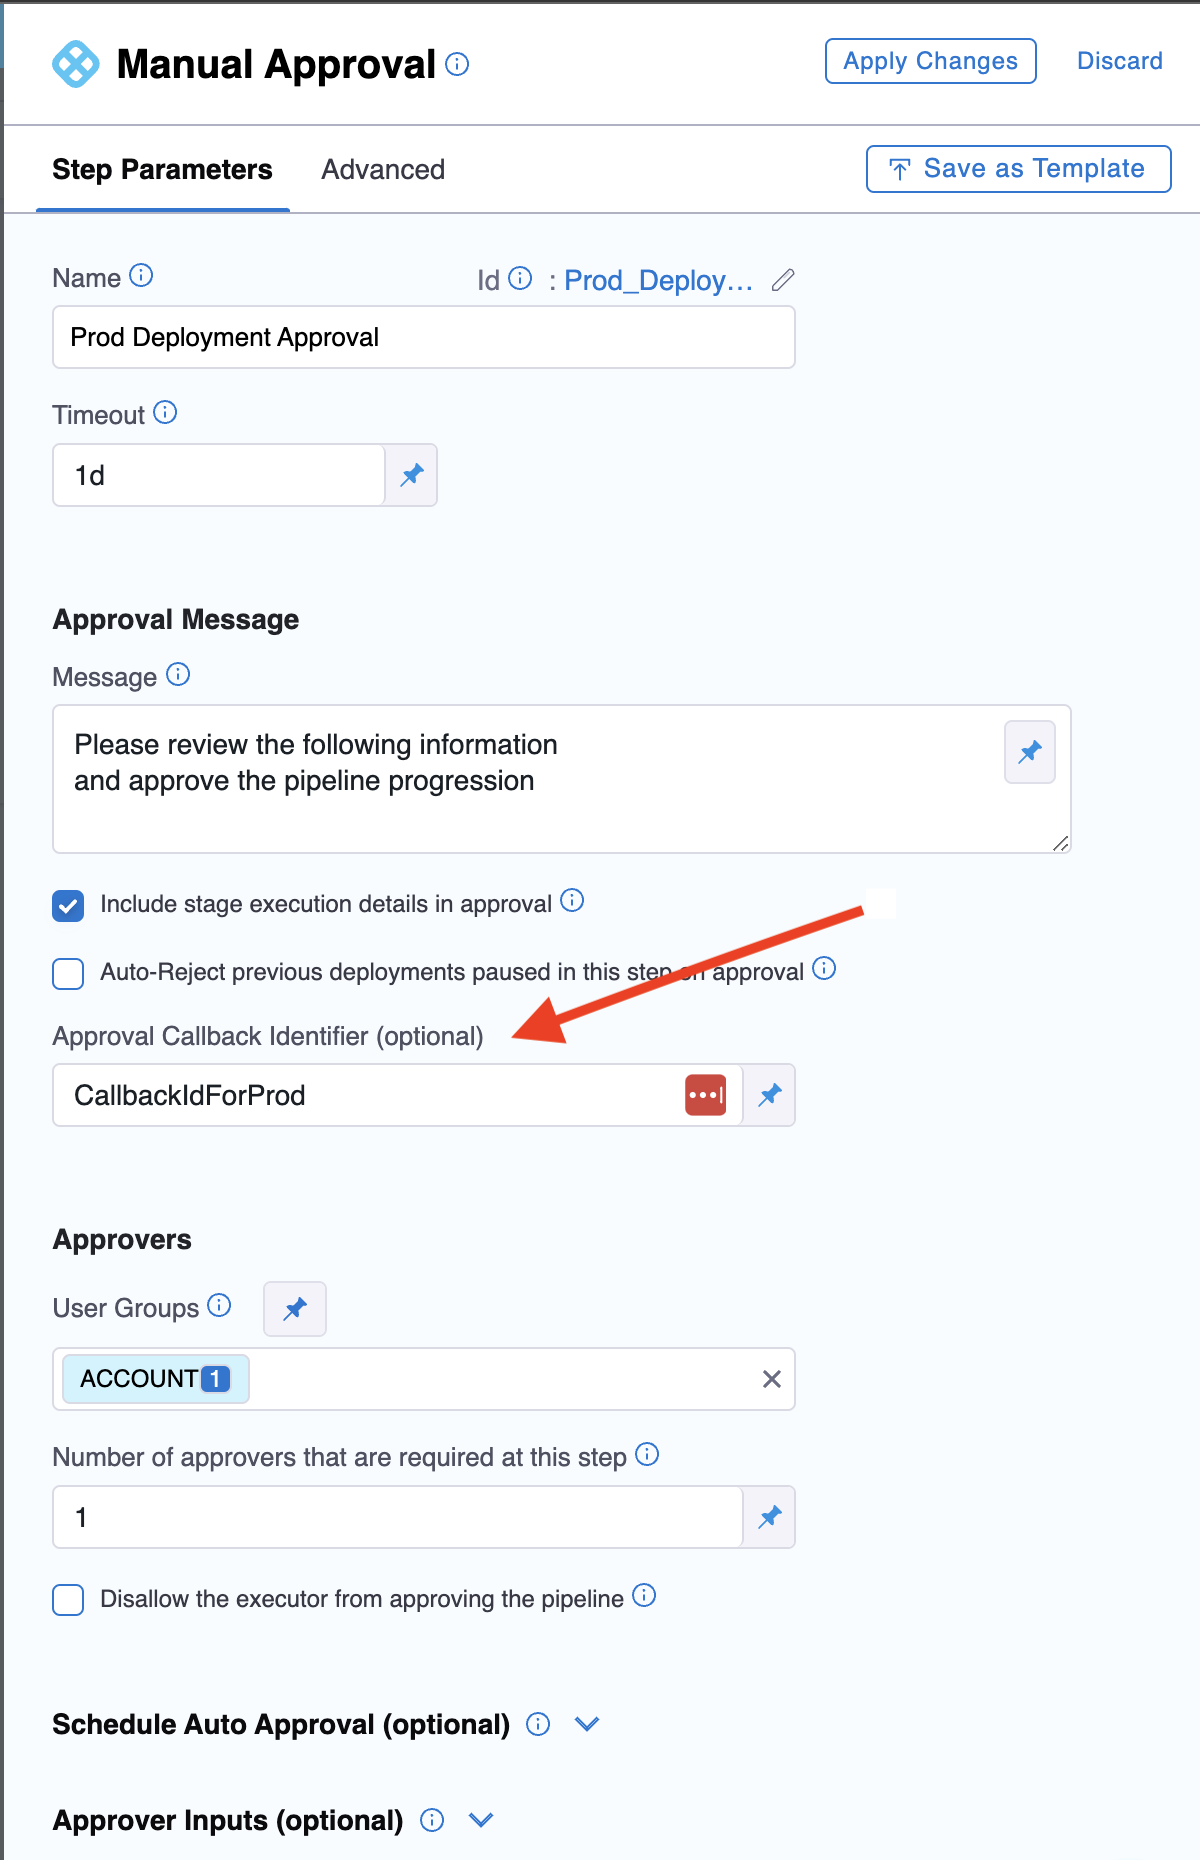Screen dimensions: 1200x1860
Task: Click the info icon next to Manual Approval title
Action: coord(457,65)
